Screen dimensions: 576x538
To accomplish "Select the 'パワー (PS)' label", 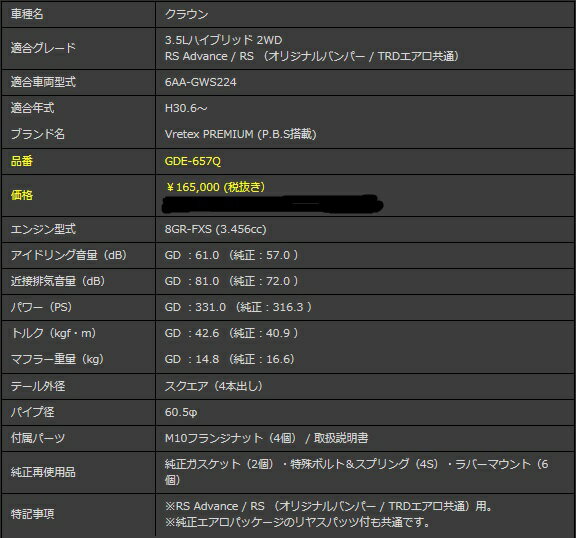I will [x=42, y=307].
